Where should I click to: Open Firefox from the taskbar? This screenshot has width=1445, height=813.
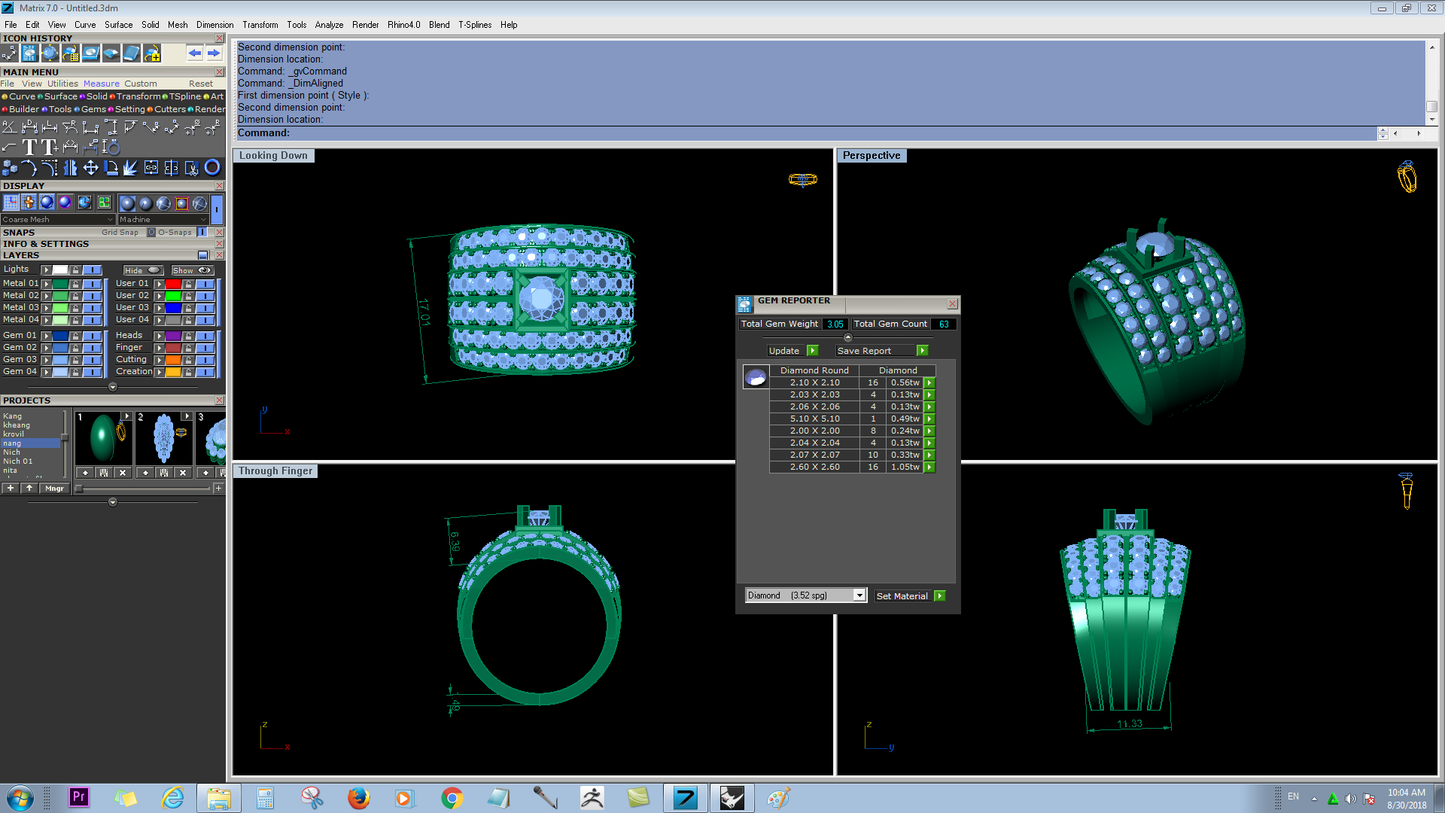358,798
